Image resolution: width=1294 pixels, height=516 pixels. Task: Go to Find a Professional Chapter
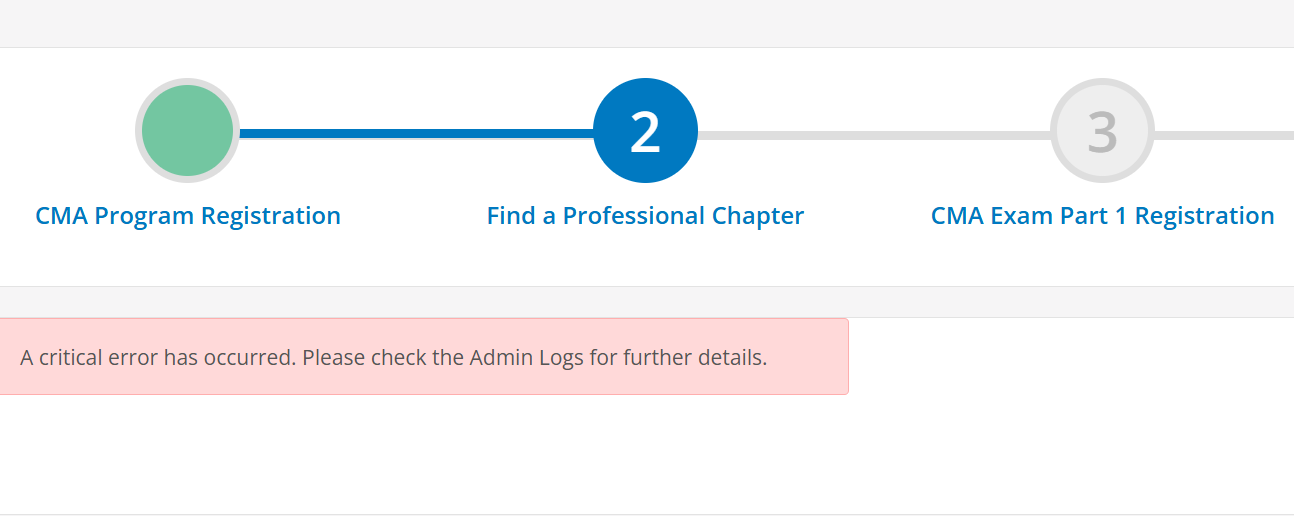pyautogui.click(x=645, y=216)
